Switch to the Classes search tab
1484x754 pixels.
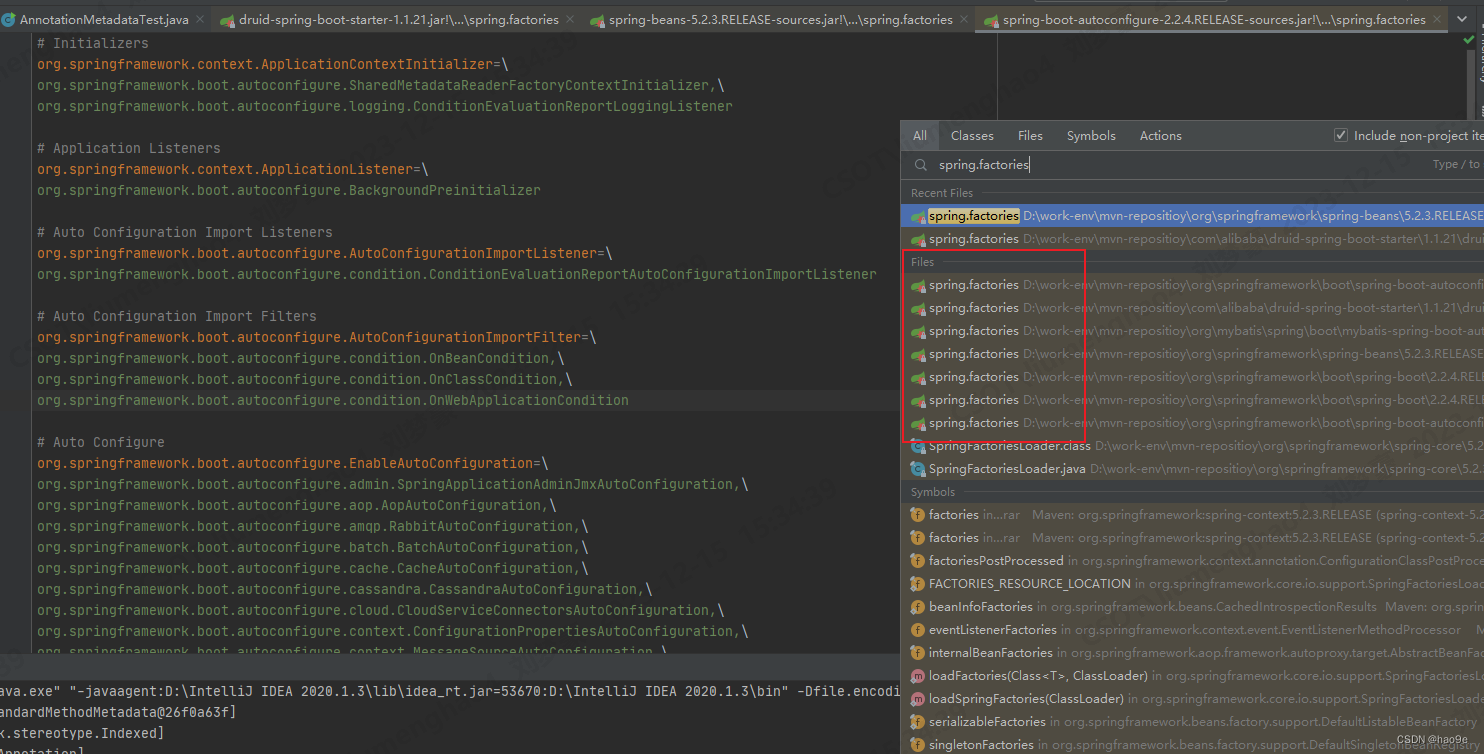(972, 136)
